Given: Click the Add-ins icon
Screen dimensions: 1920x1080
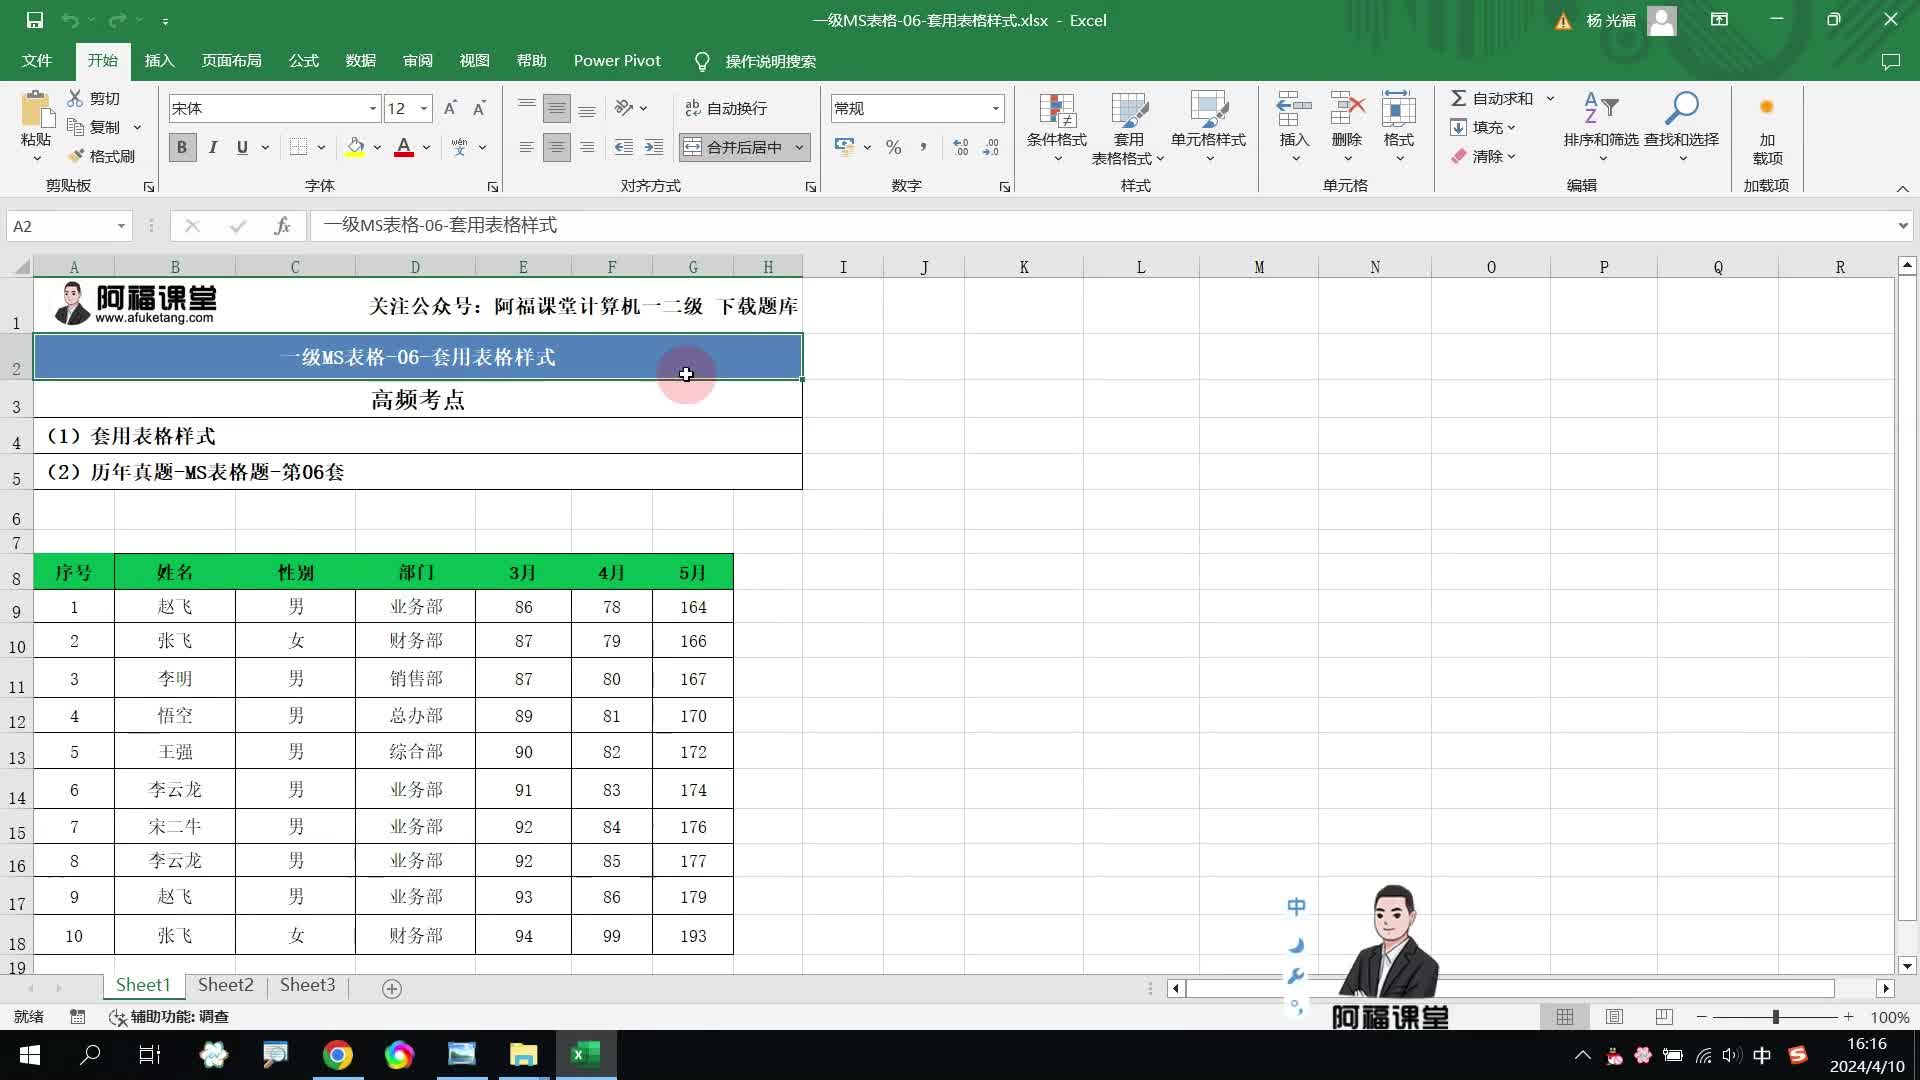Looking at the screenshot, I should pos(1767,108).
